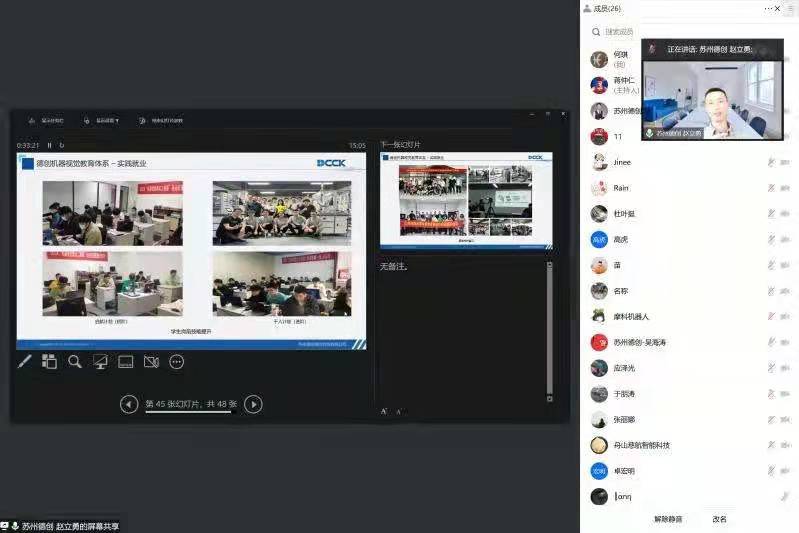The width and height of the screenshot is (799, 533).
Task: Toggle microphone icon for member Jinee
Action: pyautogui.click(x=771, y=162)
